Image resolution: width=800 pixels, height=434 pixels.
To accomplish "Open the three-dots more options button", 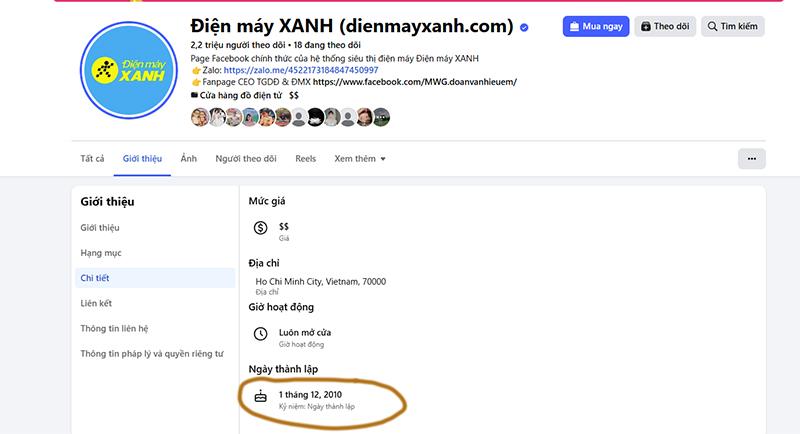I will 752,159.
